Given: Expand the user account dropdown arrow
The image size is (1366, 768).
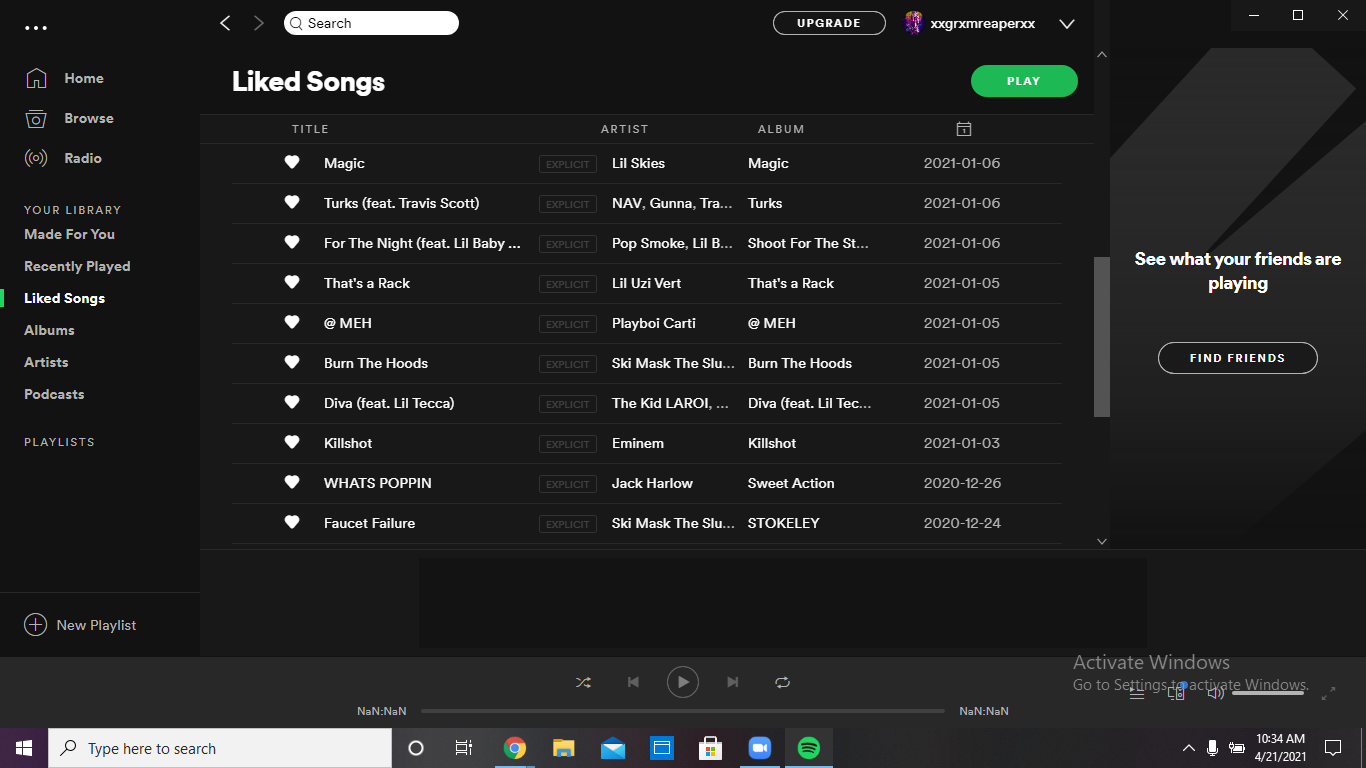Looking at the screenshot, I should pyautogui.click(x=1067, y=24).
